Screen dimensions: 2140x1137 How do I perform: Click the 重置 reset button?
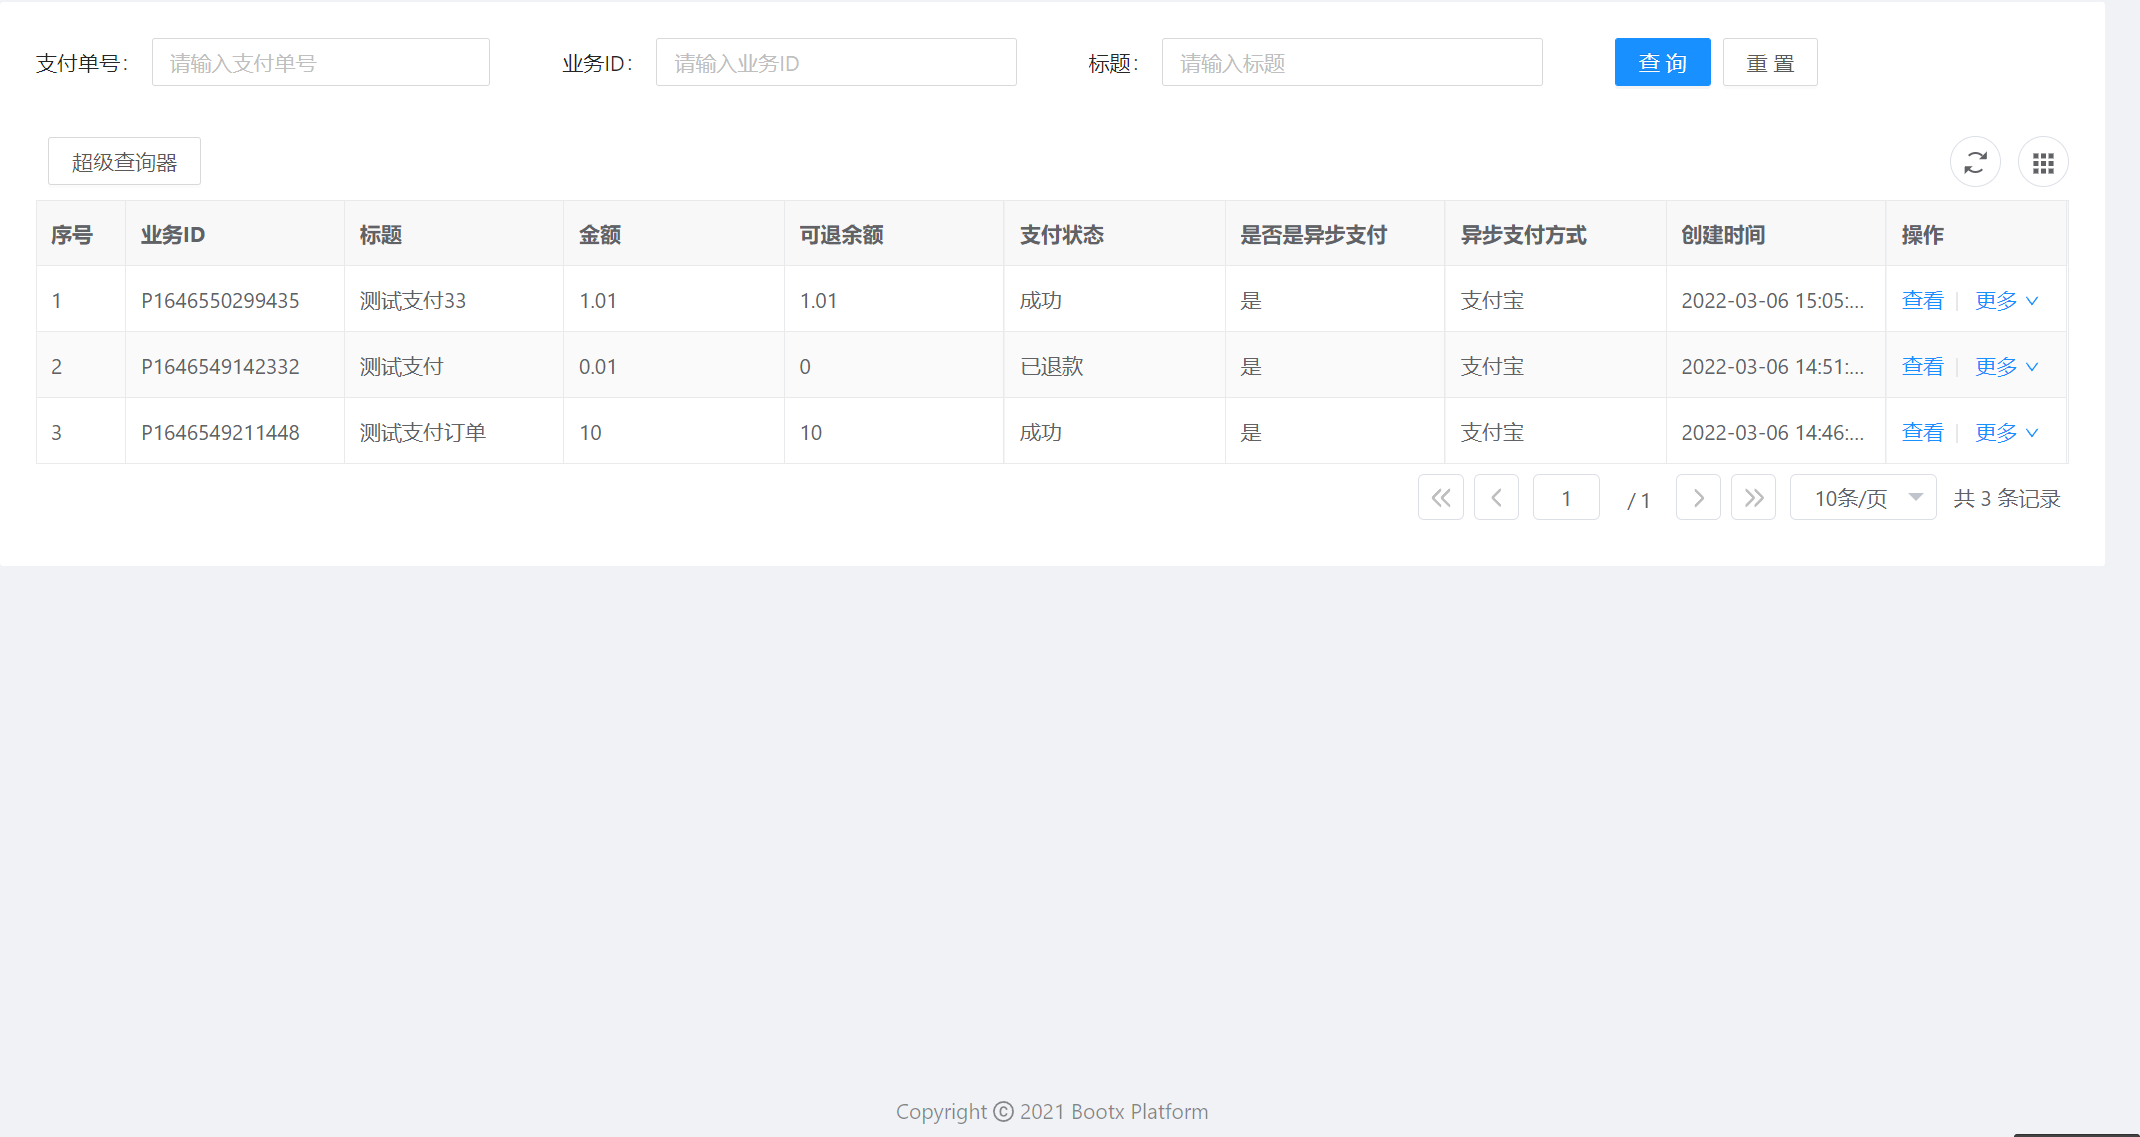(1770, 61)
